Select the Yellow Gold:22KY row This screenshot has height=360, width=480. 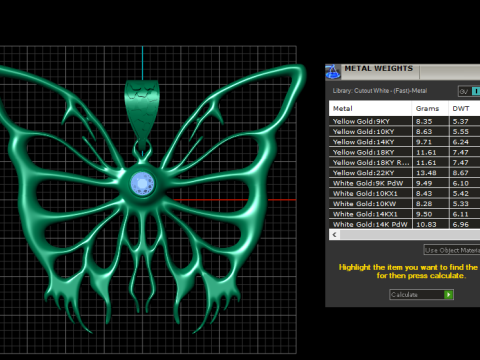pos(405,173)
